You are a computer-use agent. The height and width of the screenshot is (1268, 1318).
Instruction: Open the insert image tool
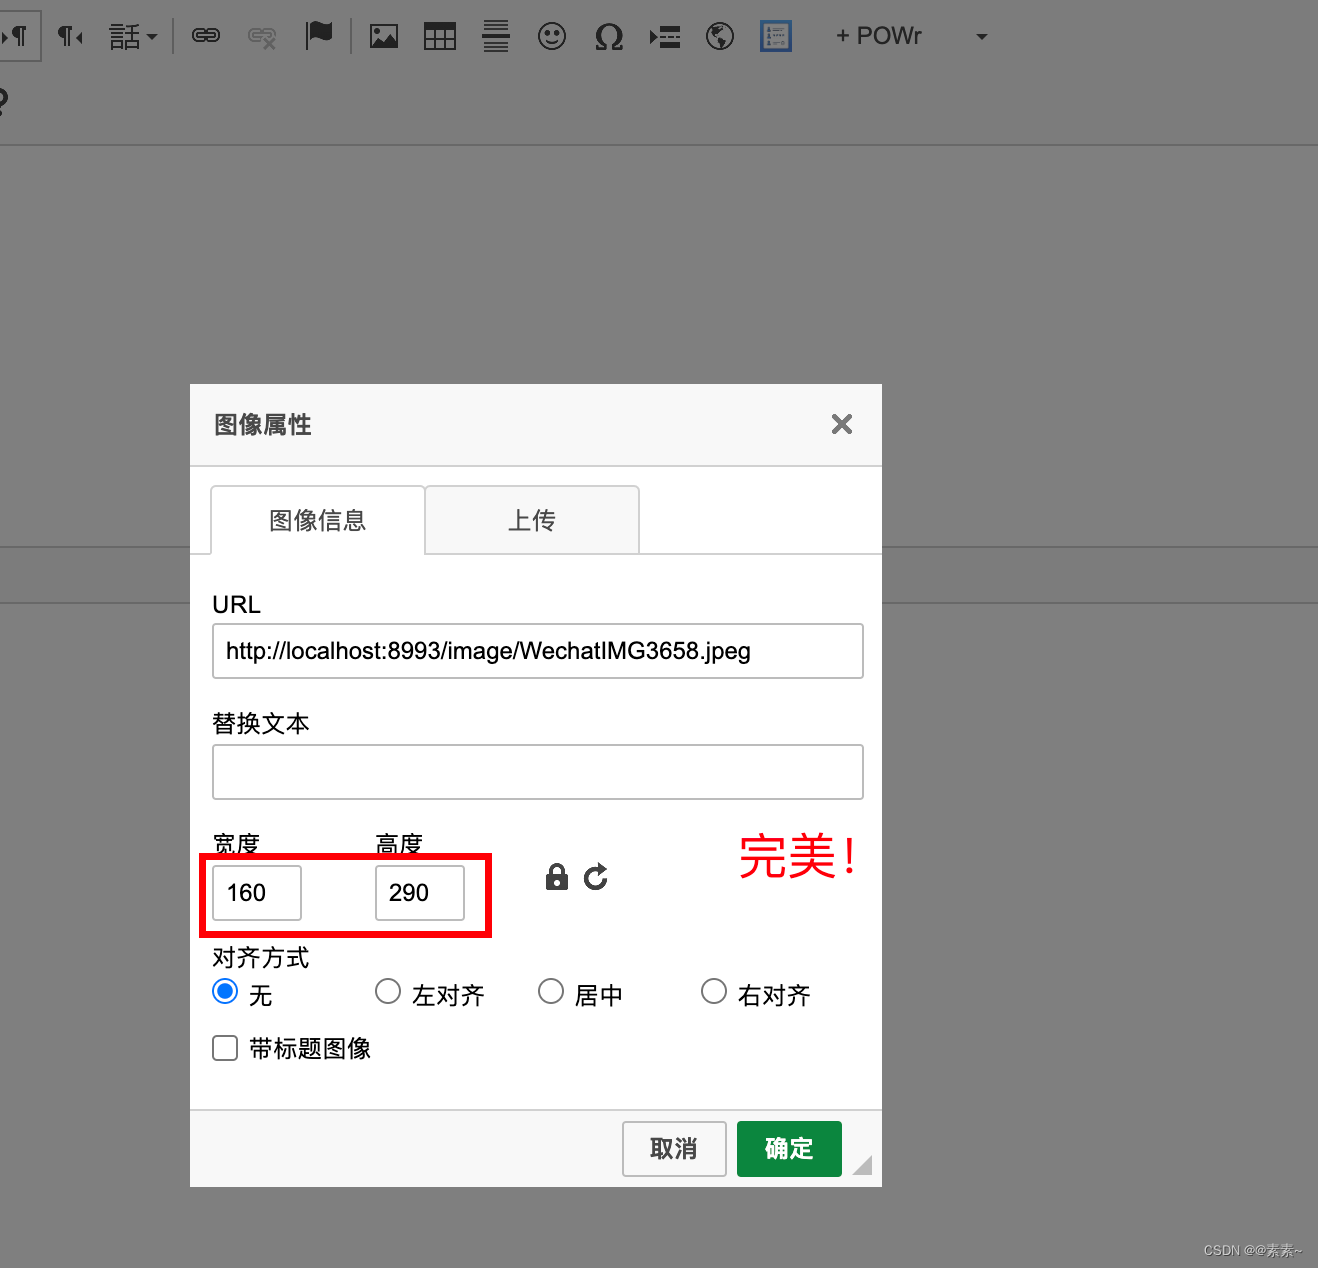pyautogui.click(x=384, y=37)
